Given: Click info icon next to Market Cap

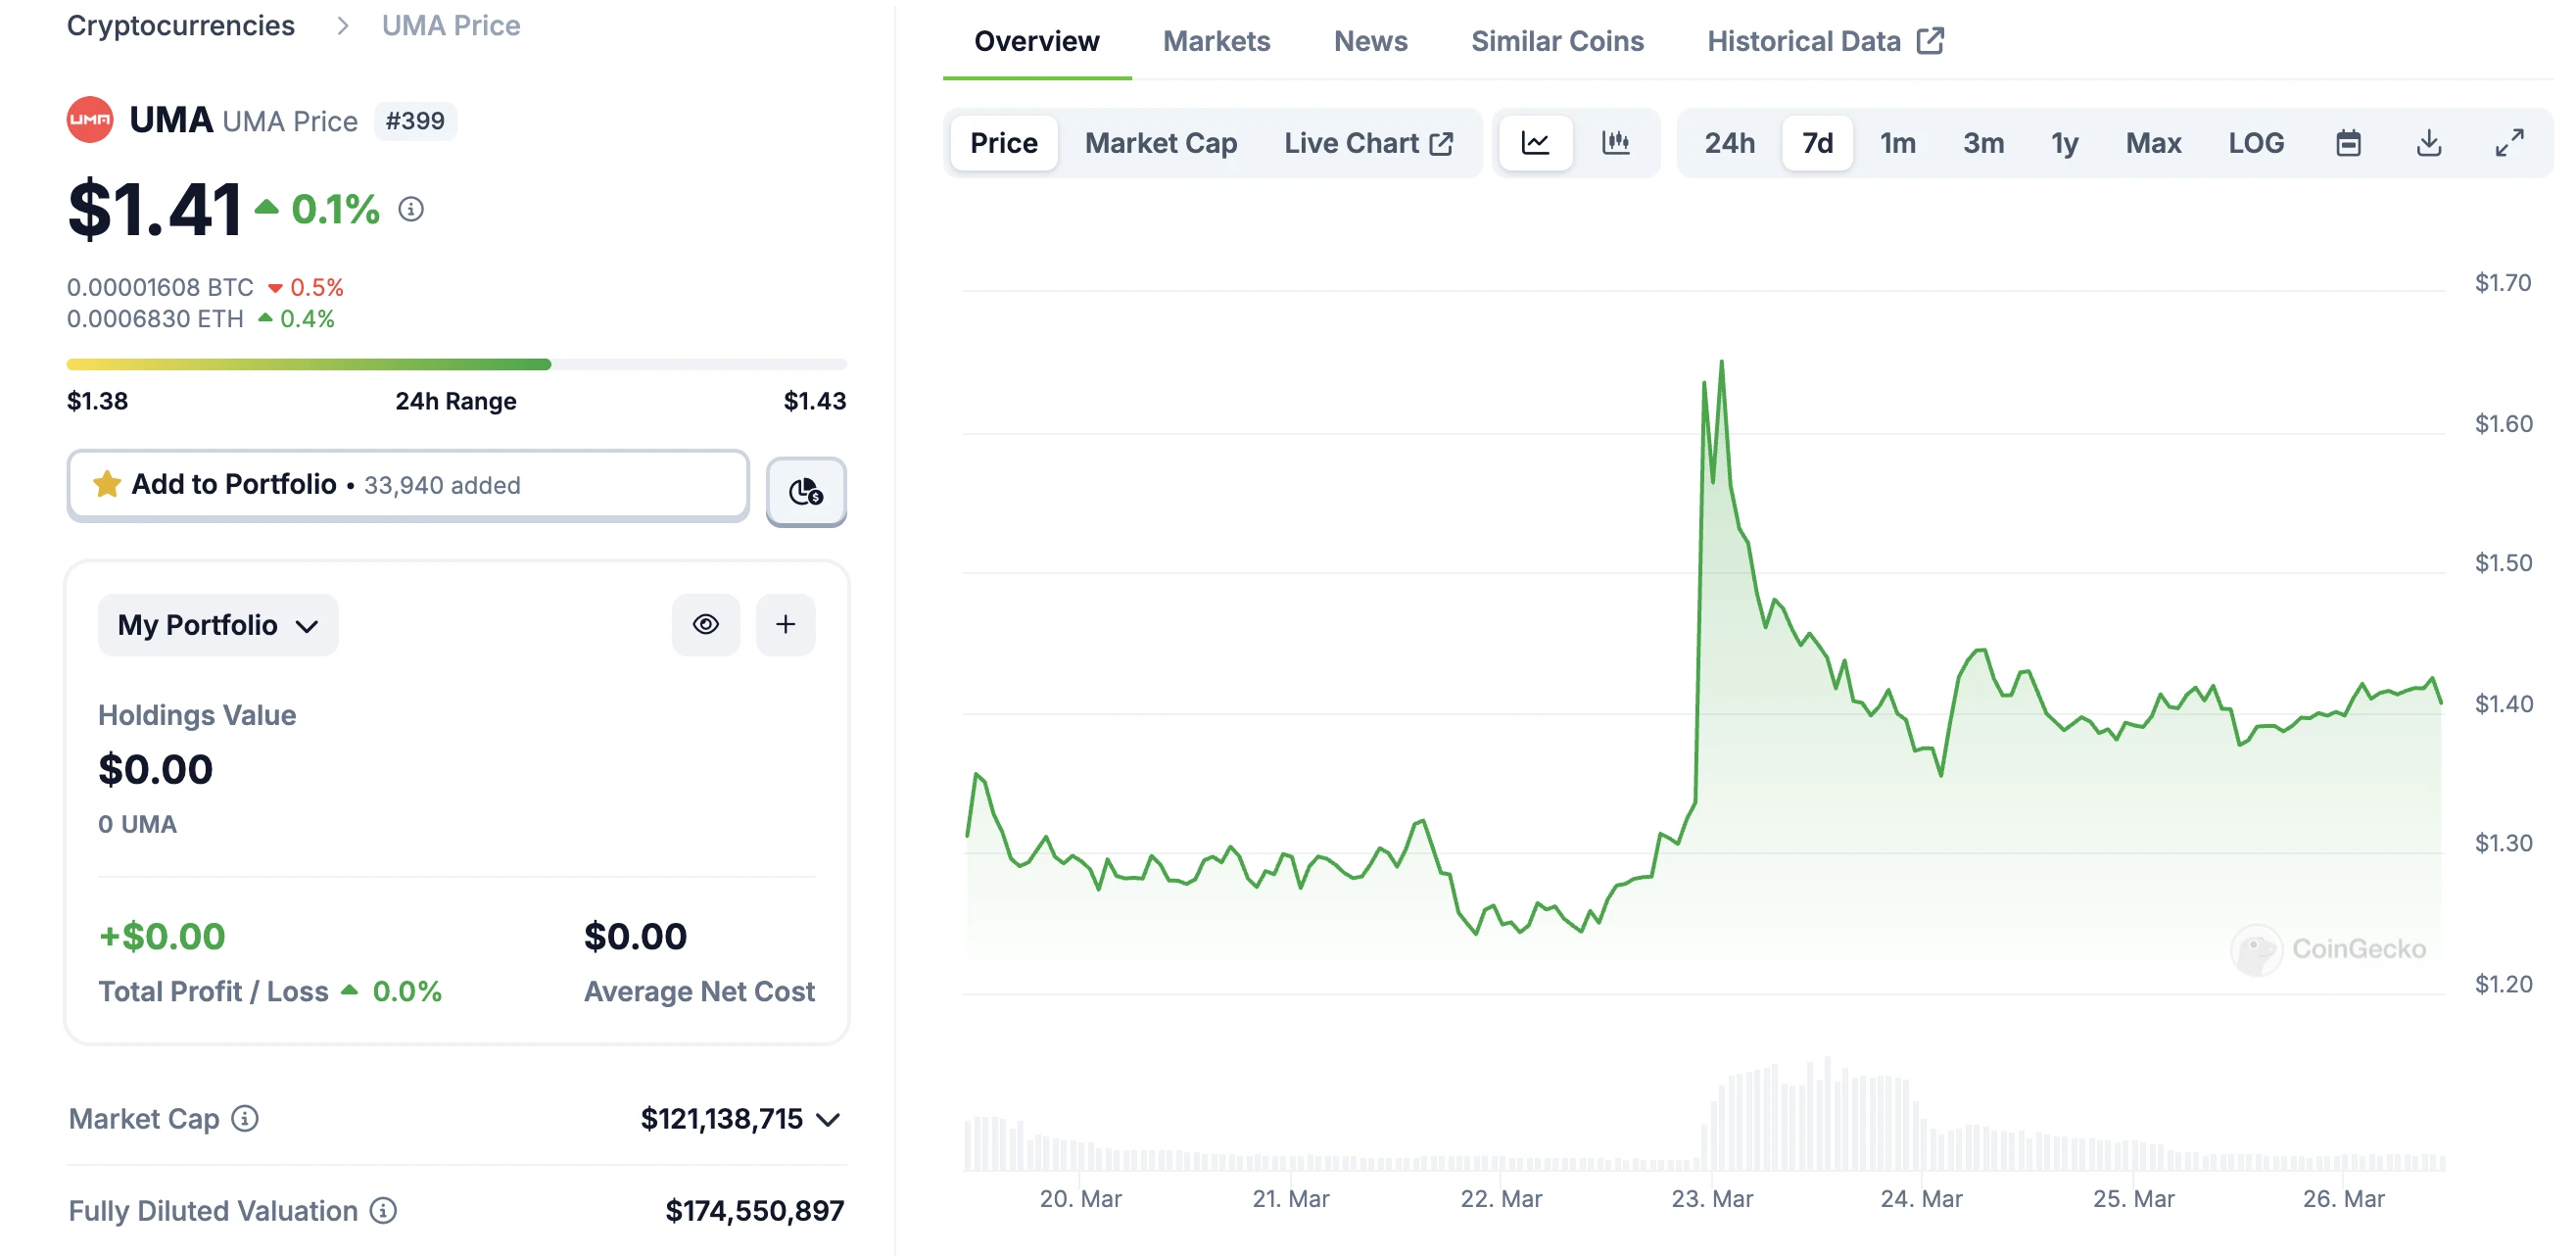Looking at the screenshot, I should coord(245,1118).
